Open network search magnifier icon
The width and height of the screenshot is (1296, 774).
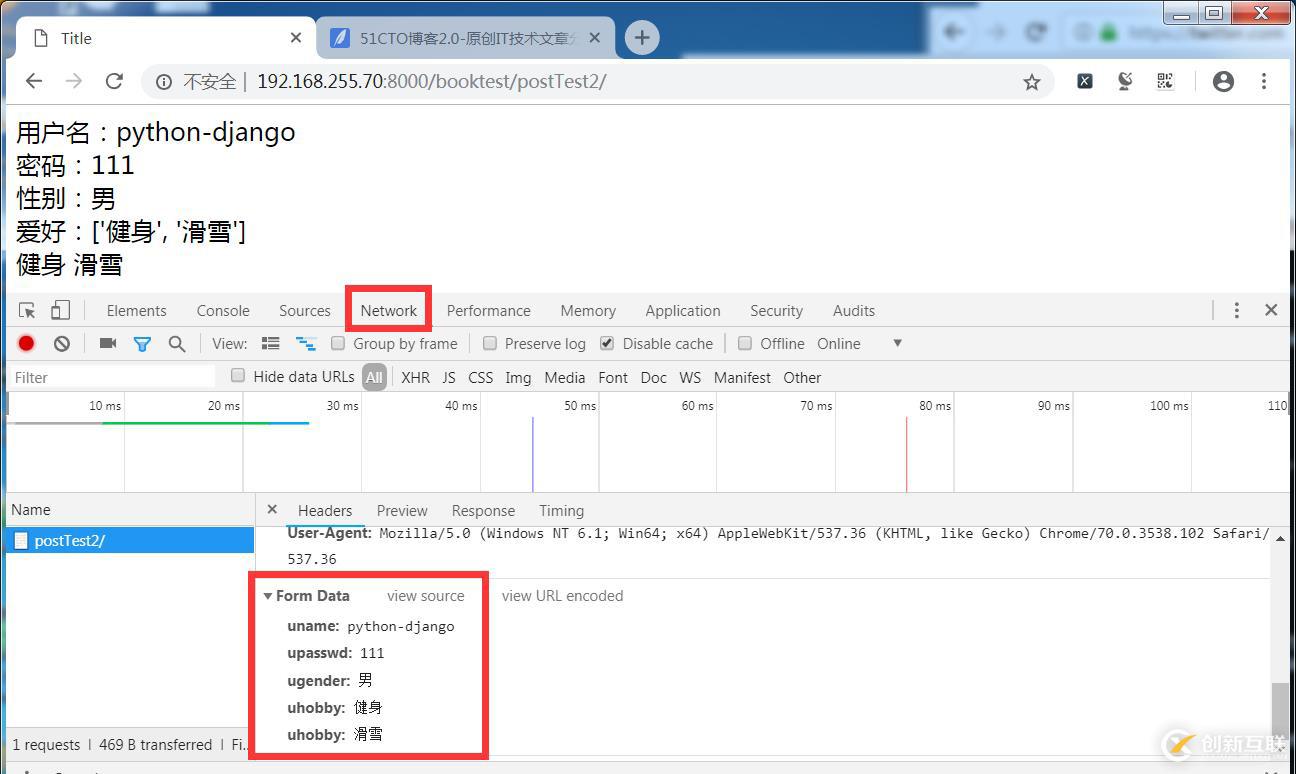tap(177, 344)
